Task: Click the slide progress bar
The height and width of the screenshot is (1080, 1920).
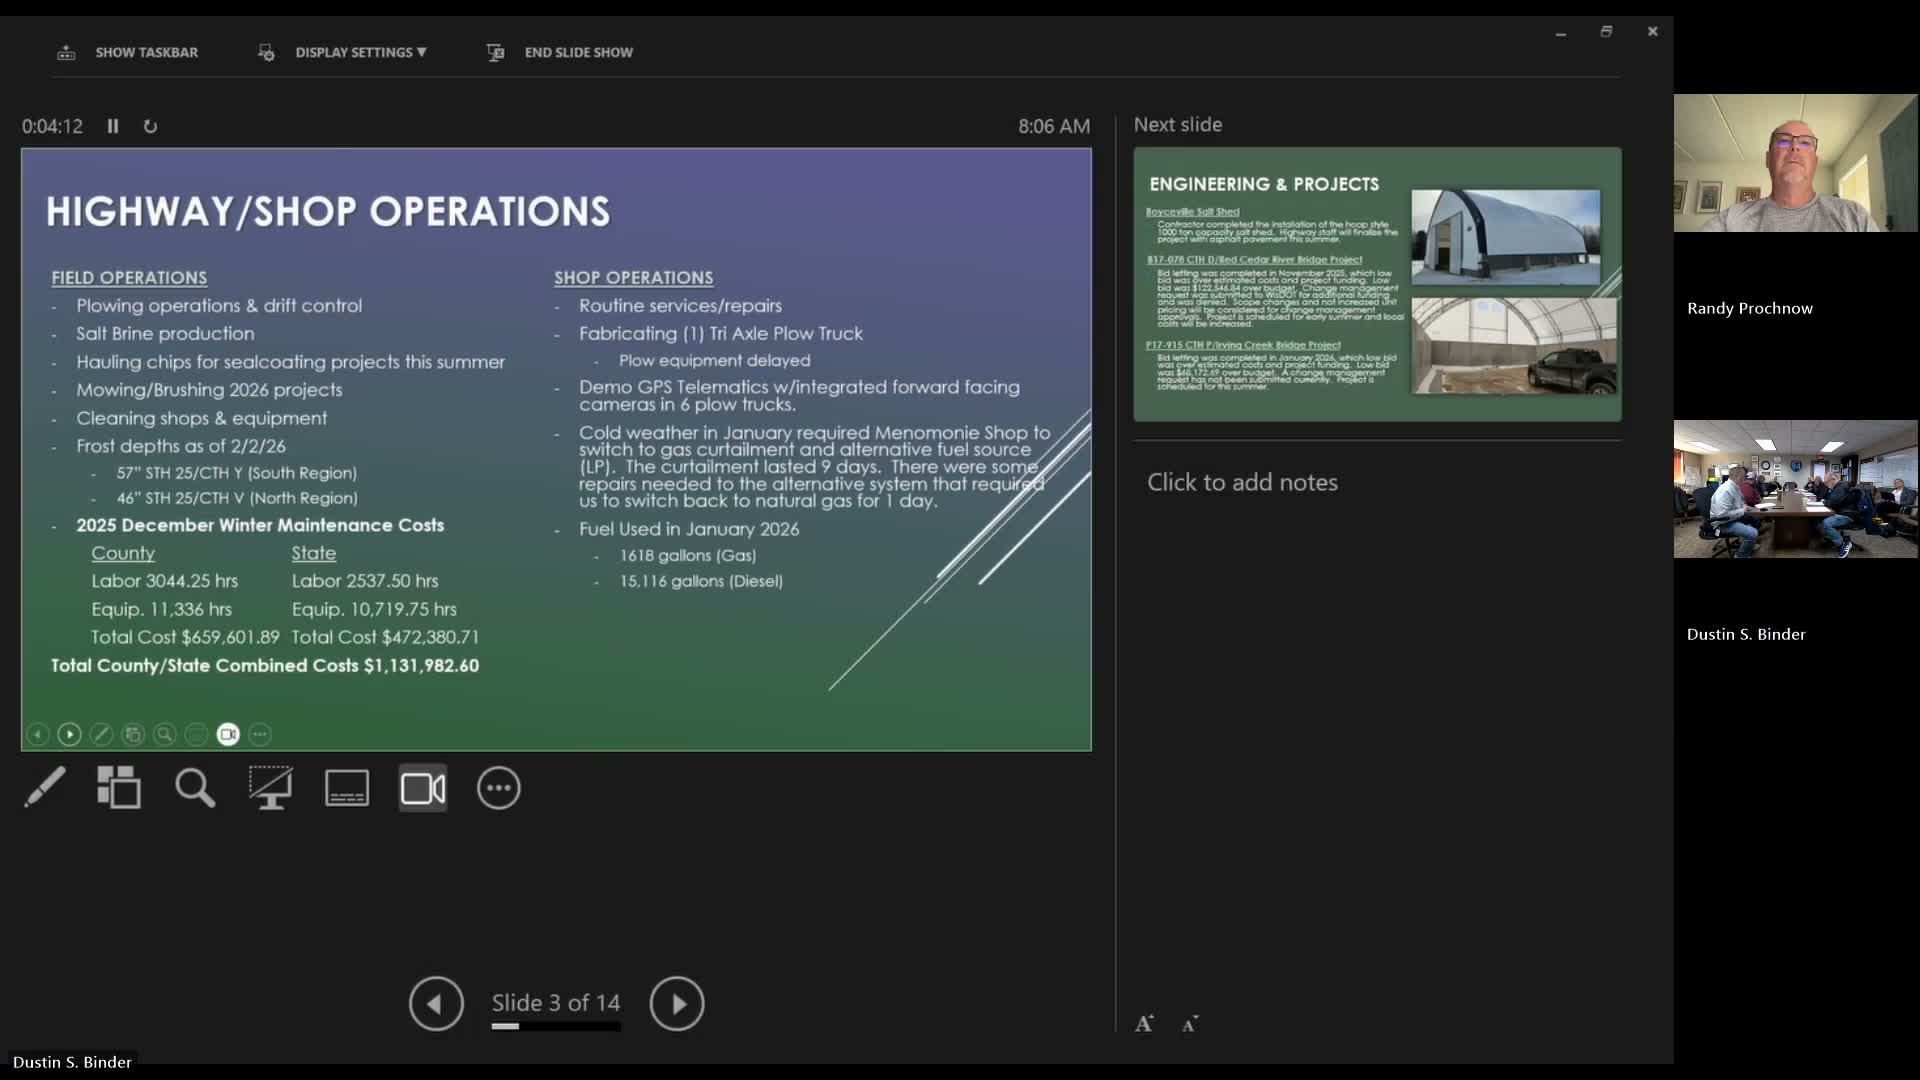Action: pyautogui.click(x=556, y=1026)
